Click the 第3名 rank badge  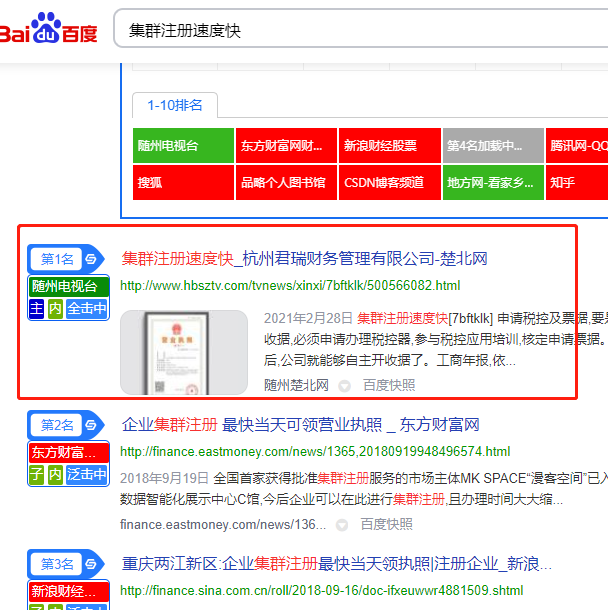[x=57, y=564]
